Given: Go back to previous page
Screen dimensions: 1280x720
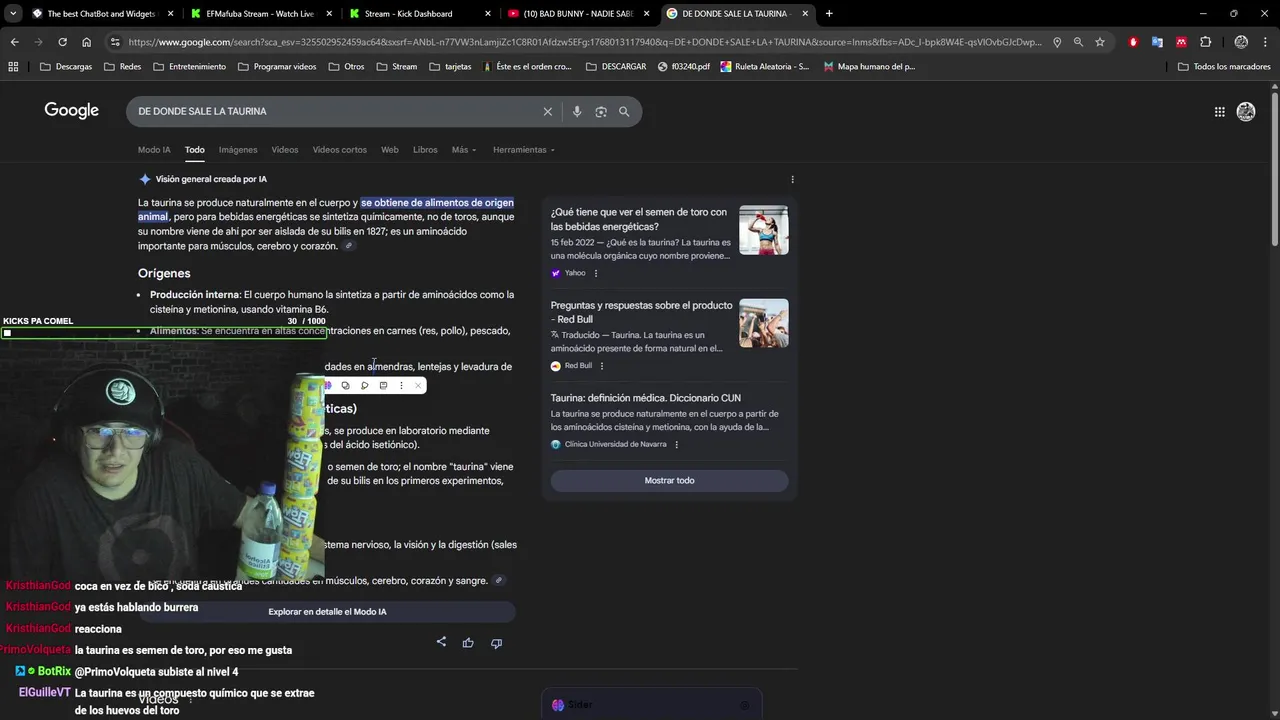Looking at the screenshot, I should [14, 42].
